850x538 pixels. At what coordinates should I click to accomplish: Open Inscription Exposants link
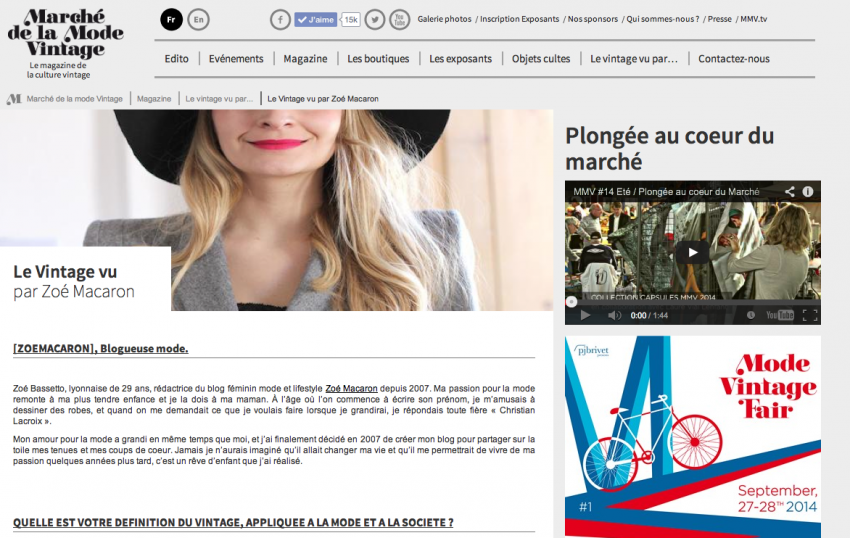pyautogui.click(x=519, y=19)
